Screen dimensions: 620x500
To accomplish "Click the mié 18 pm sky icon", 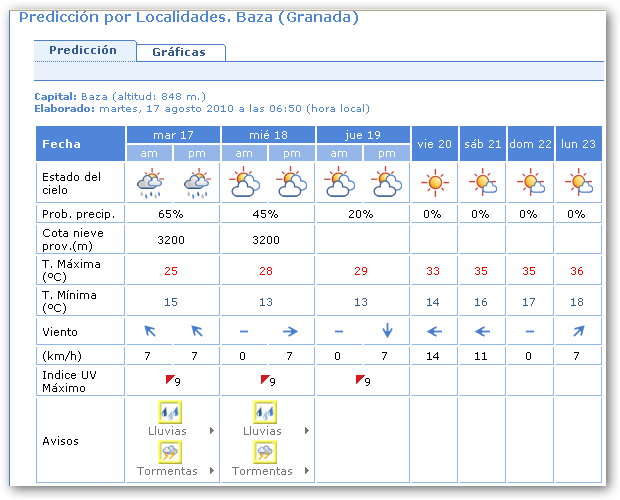I will [x=291, y=184].
